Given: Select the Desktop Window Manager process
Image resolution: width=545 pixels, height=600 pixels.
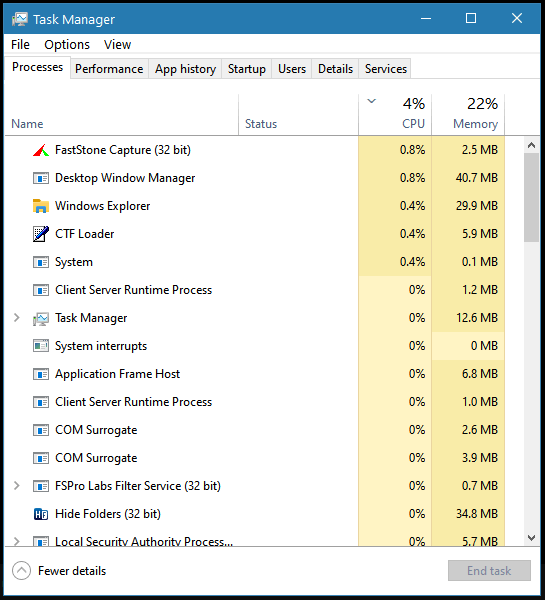Looking at the screenshot, I should tap(255, 178).
